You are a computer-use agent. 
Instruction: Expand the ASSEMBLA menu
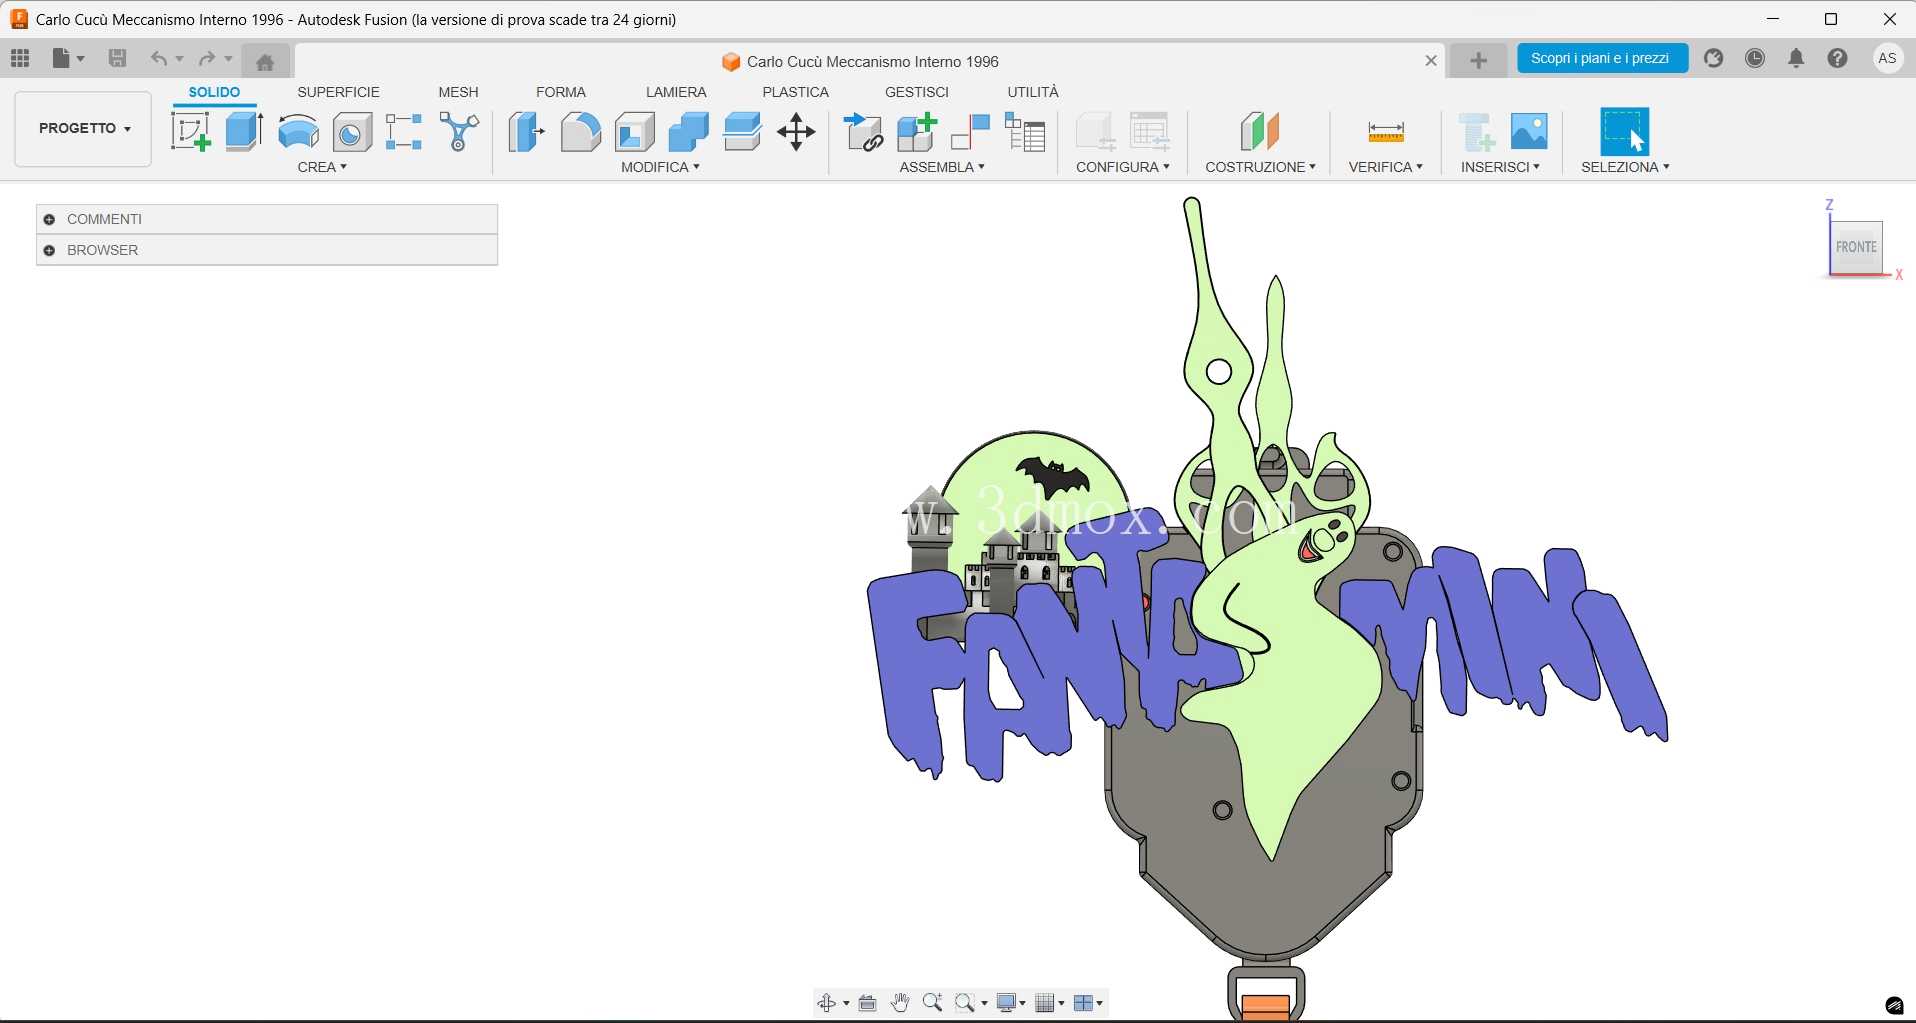[x=942, y=167]
